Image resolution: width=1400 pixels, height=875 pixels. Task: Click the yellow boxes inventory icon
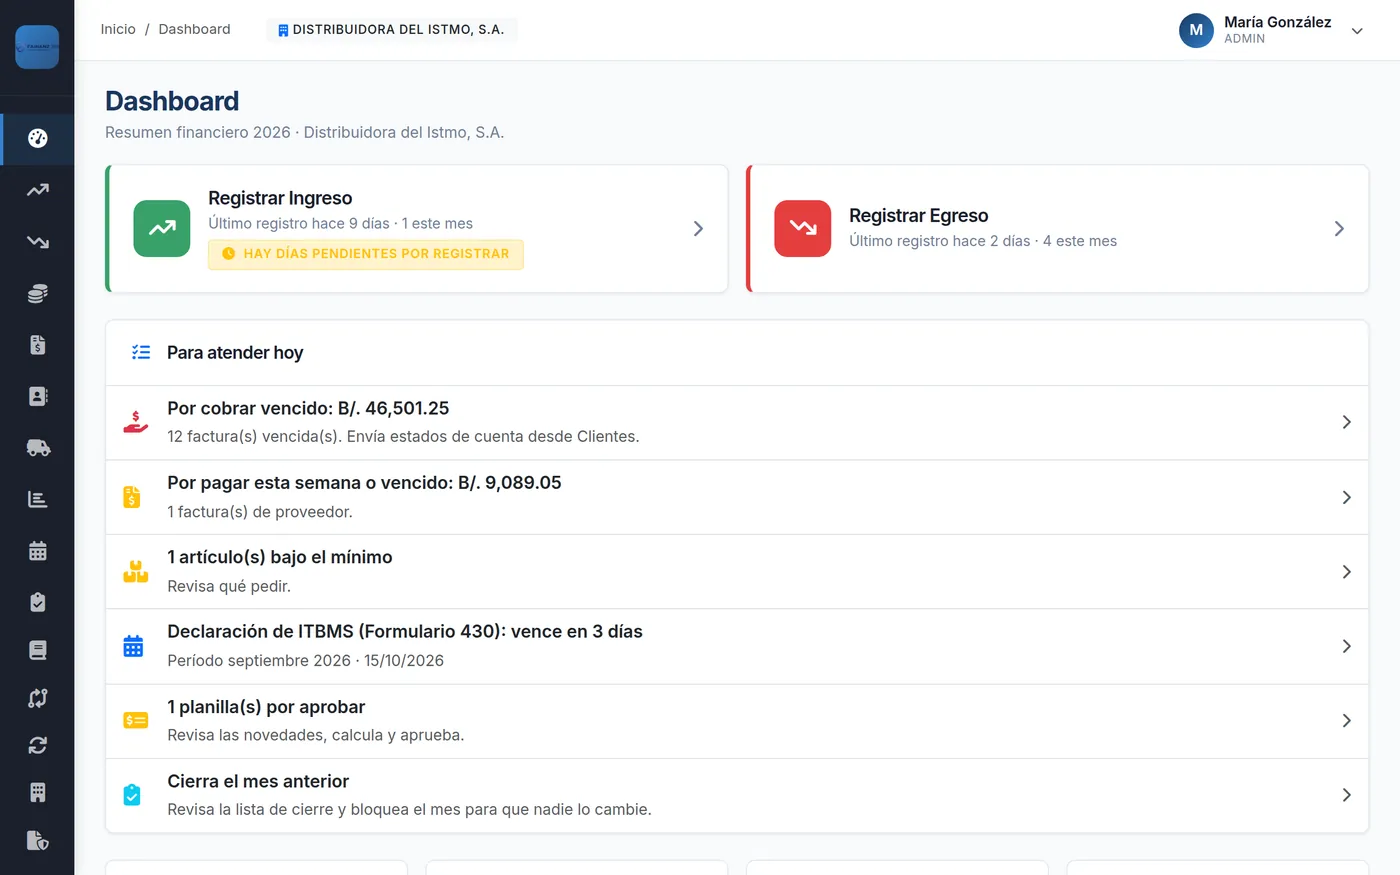(135, 572)
